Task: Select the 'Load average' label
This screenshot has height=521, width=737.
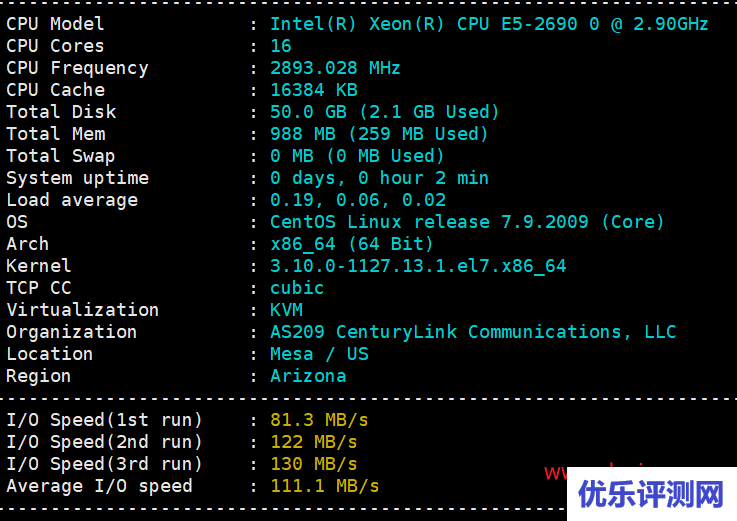Action: (x=72, y=200)
